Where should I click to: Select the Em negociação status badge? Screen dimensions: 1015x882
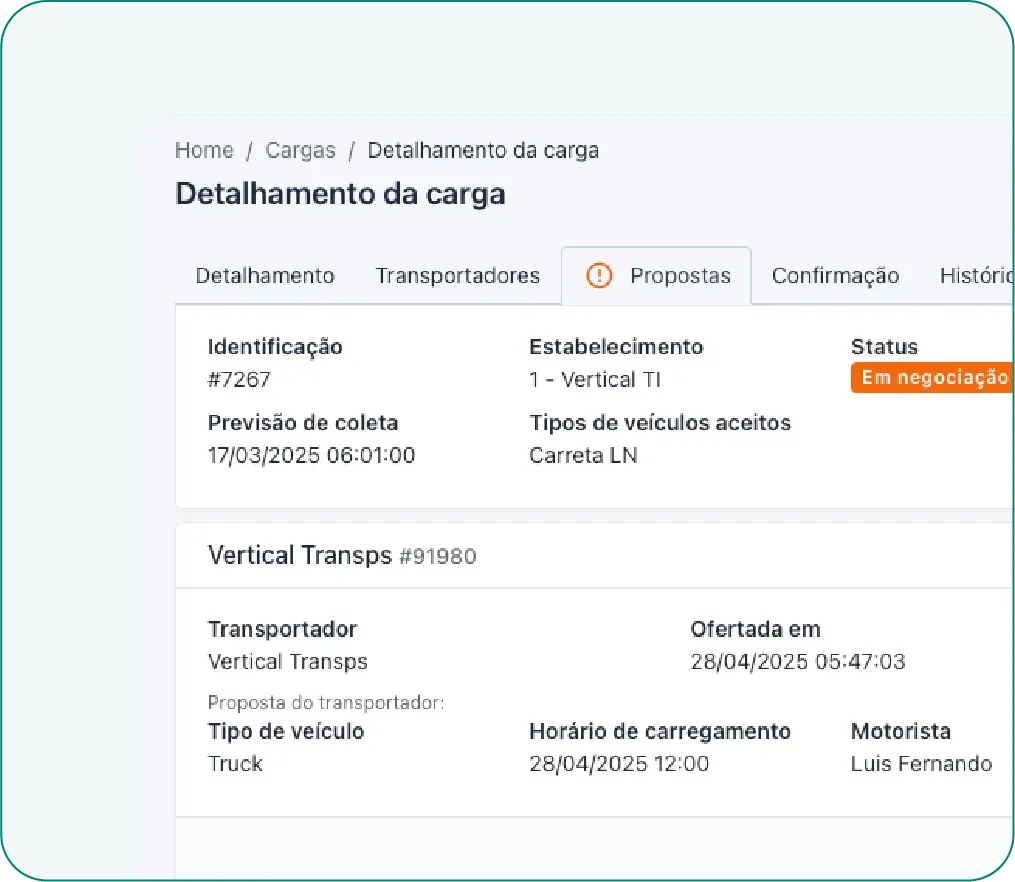pyautogui.click(x=932, y=378)
